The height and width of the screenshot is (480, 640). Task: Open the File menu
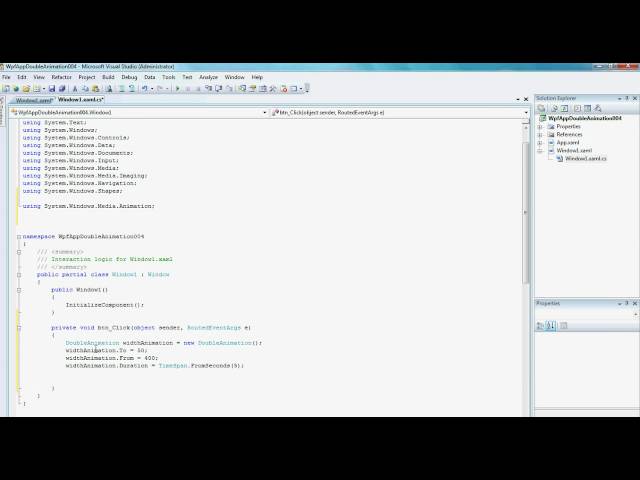coord(6,77)
